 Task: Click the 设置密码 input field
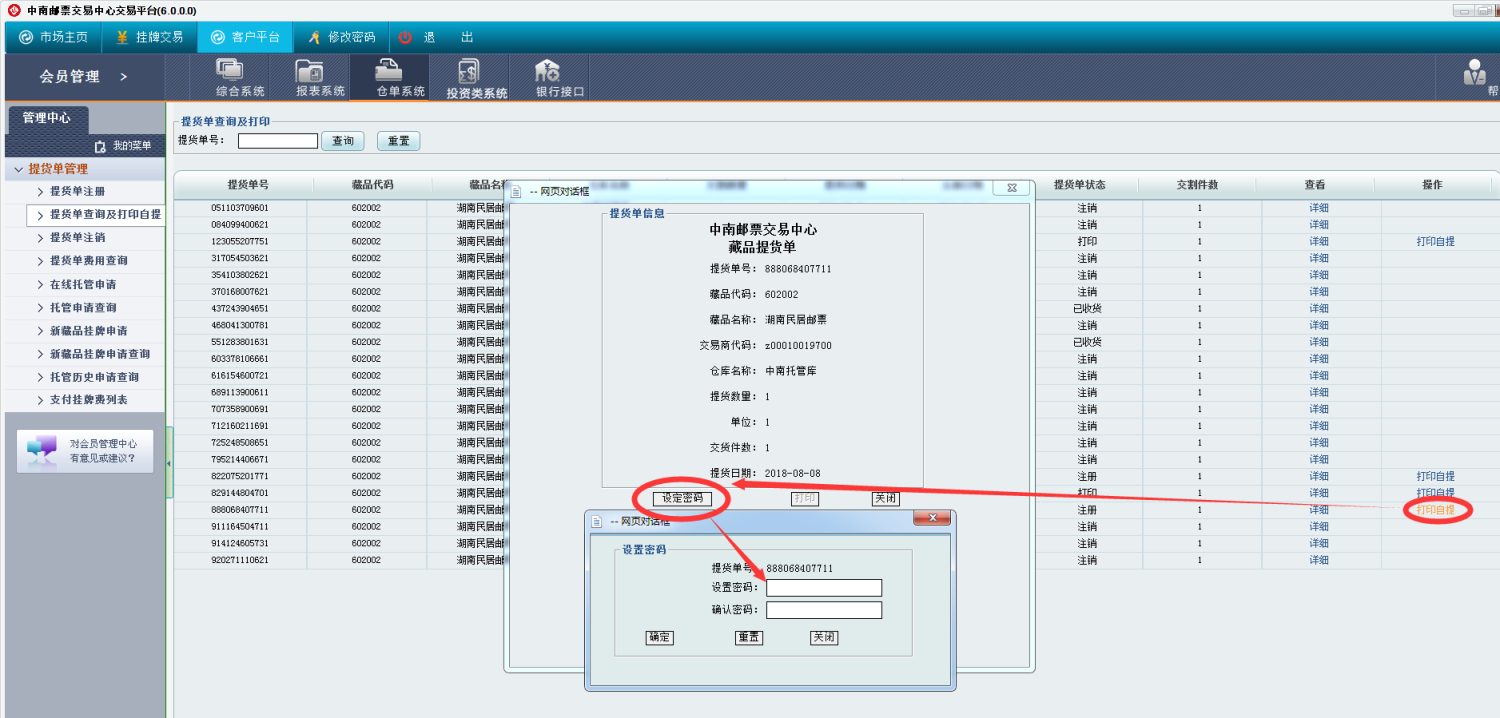click(824, 588)
